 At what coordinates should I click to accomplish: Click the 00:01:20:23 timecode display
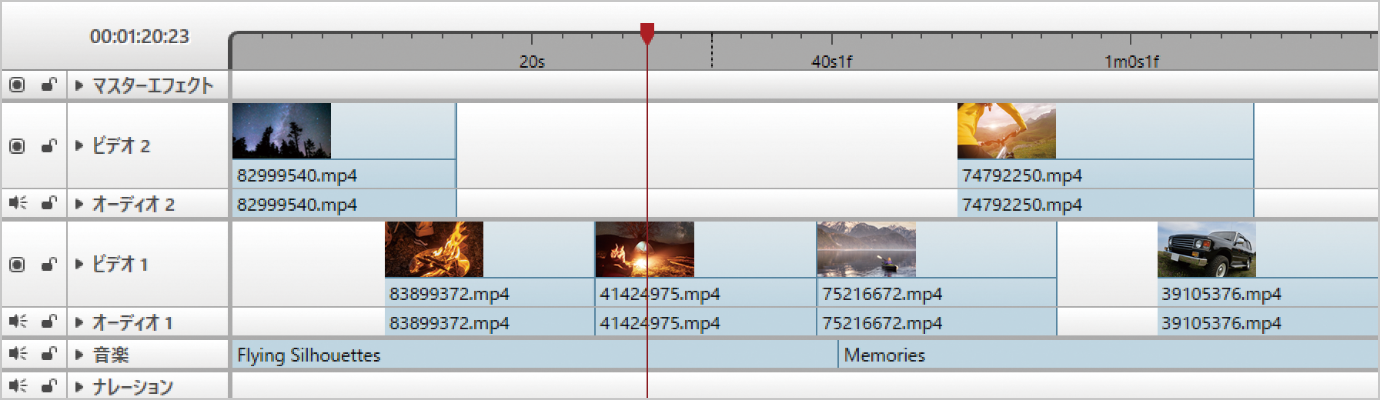pos(140,37)
